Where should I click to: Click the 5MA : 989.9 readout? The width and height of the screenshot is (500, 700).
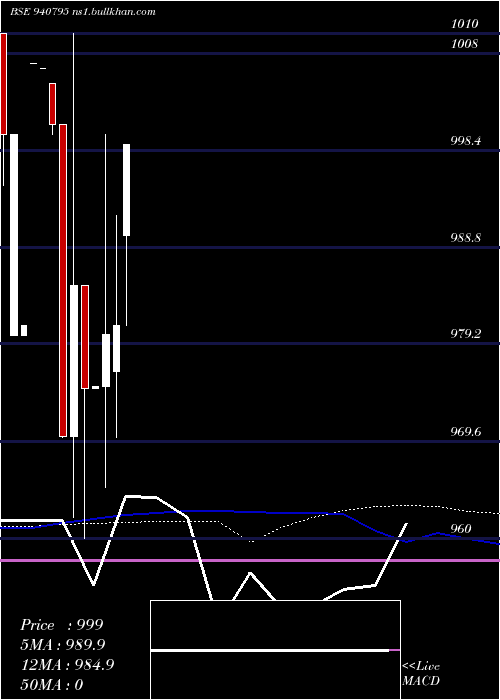(x=63, y=645)
